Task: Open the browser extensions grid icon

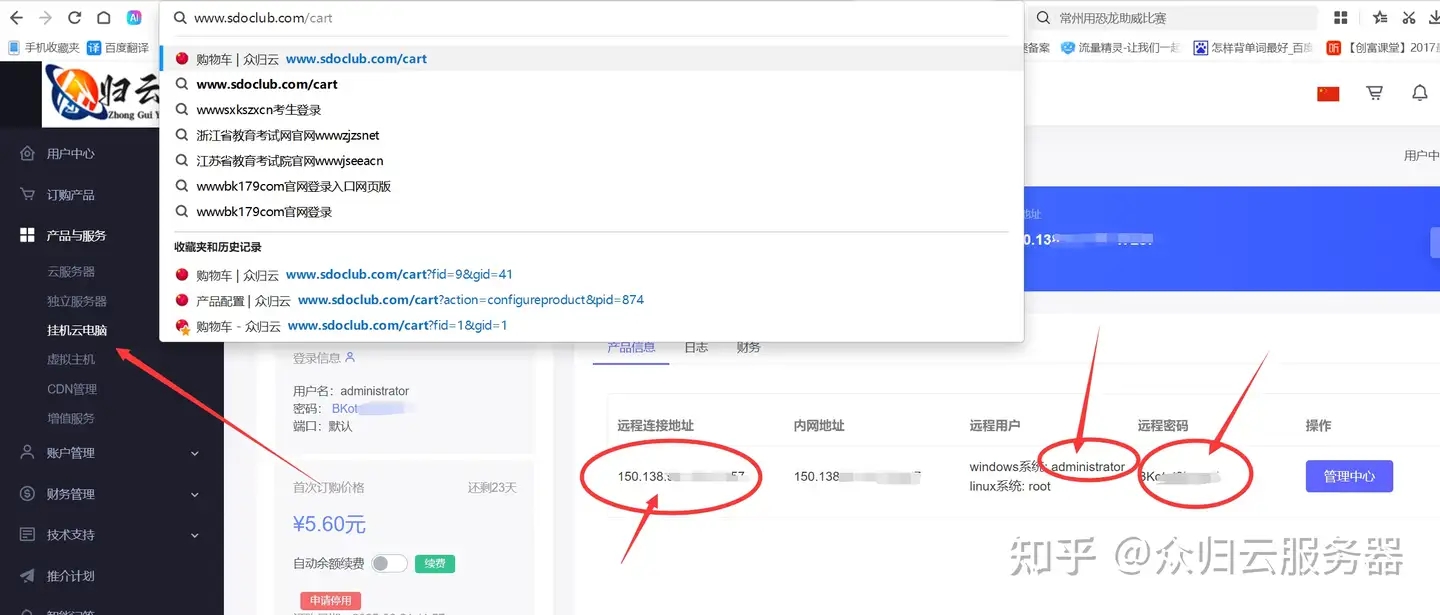Action: [1341, 18]
